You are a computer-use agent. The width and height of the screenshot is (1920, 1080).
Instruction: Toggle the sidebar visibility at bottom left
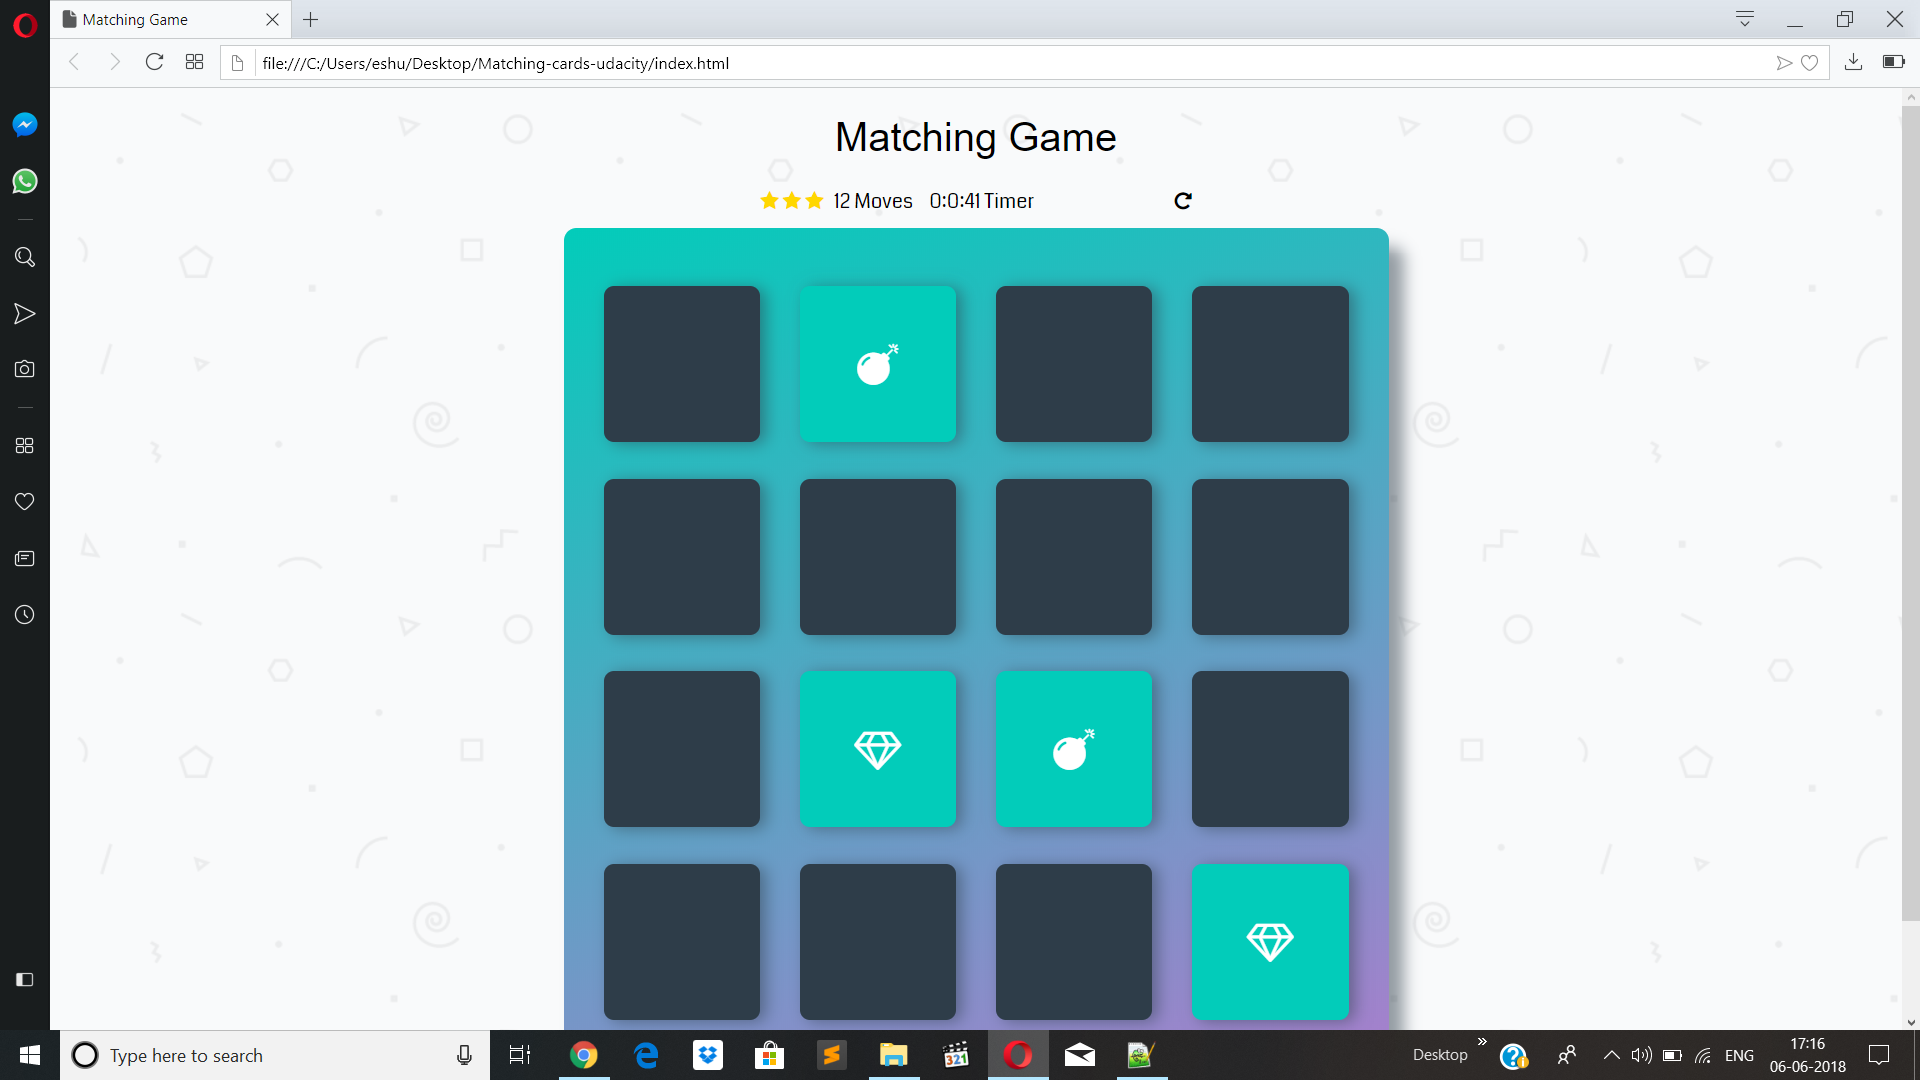coord(24,980)
